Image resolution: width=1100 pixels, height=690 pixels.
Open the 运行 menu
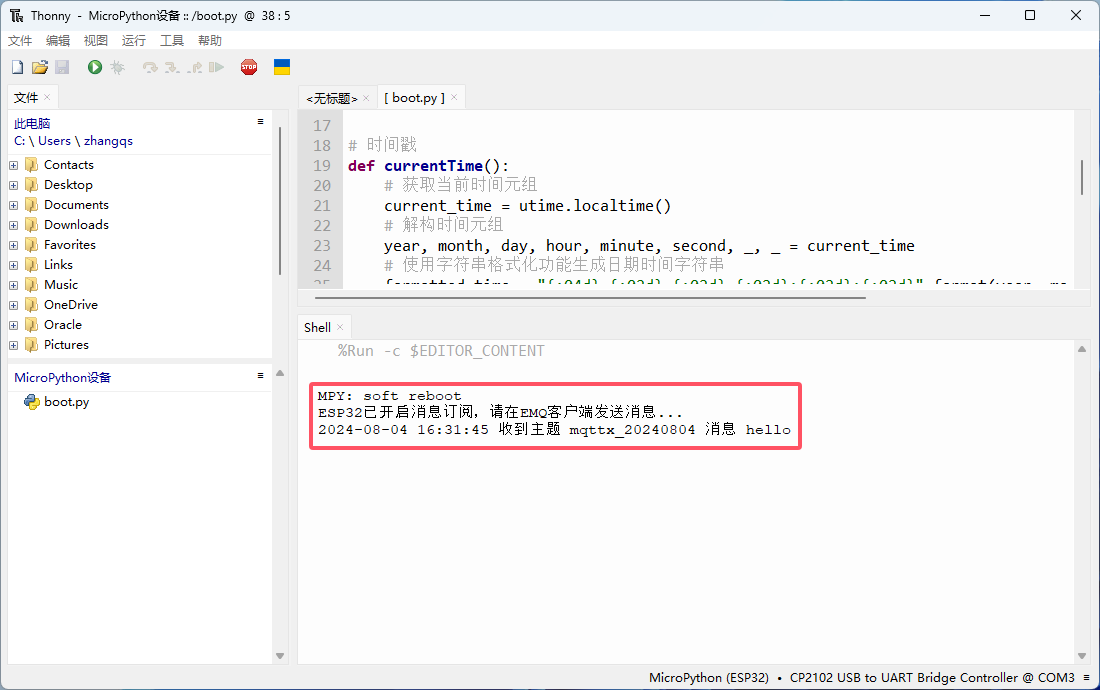pos(133,40)
